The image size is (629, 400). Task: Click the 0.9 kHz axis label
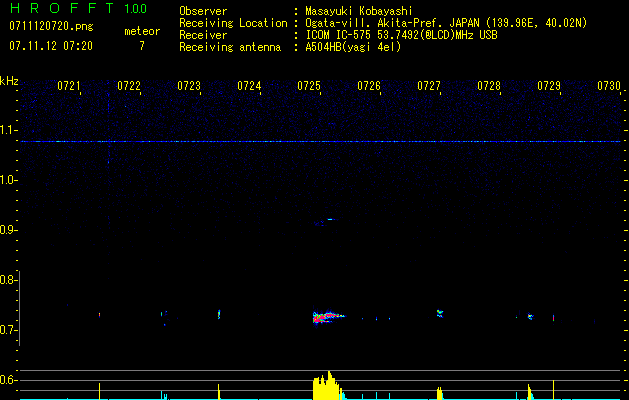[x=8, y=230]
